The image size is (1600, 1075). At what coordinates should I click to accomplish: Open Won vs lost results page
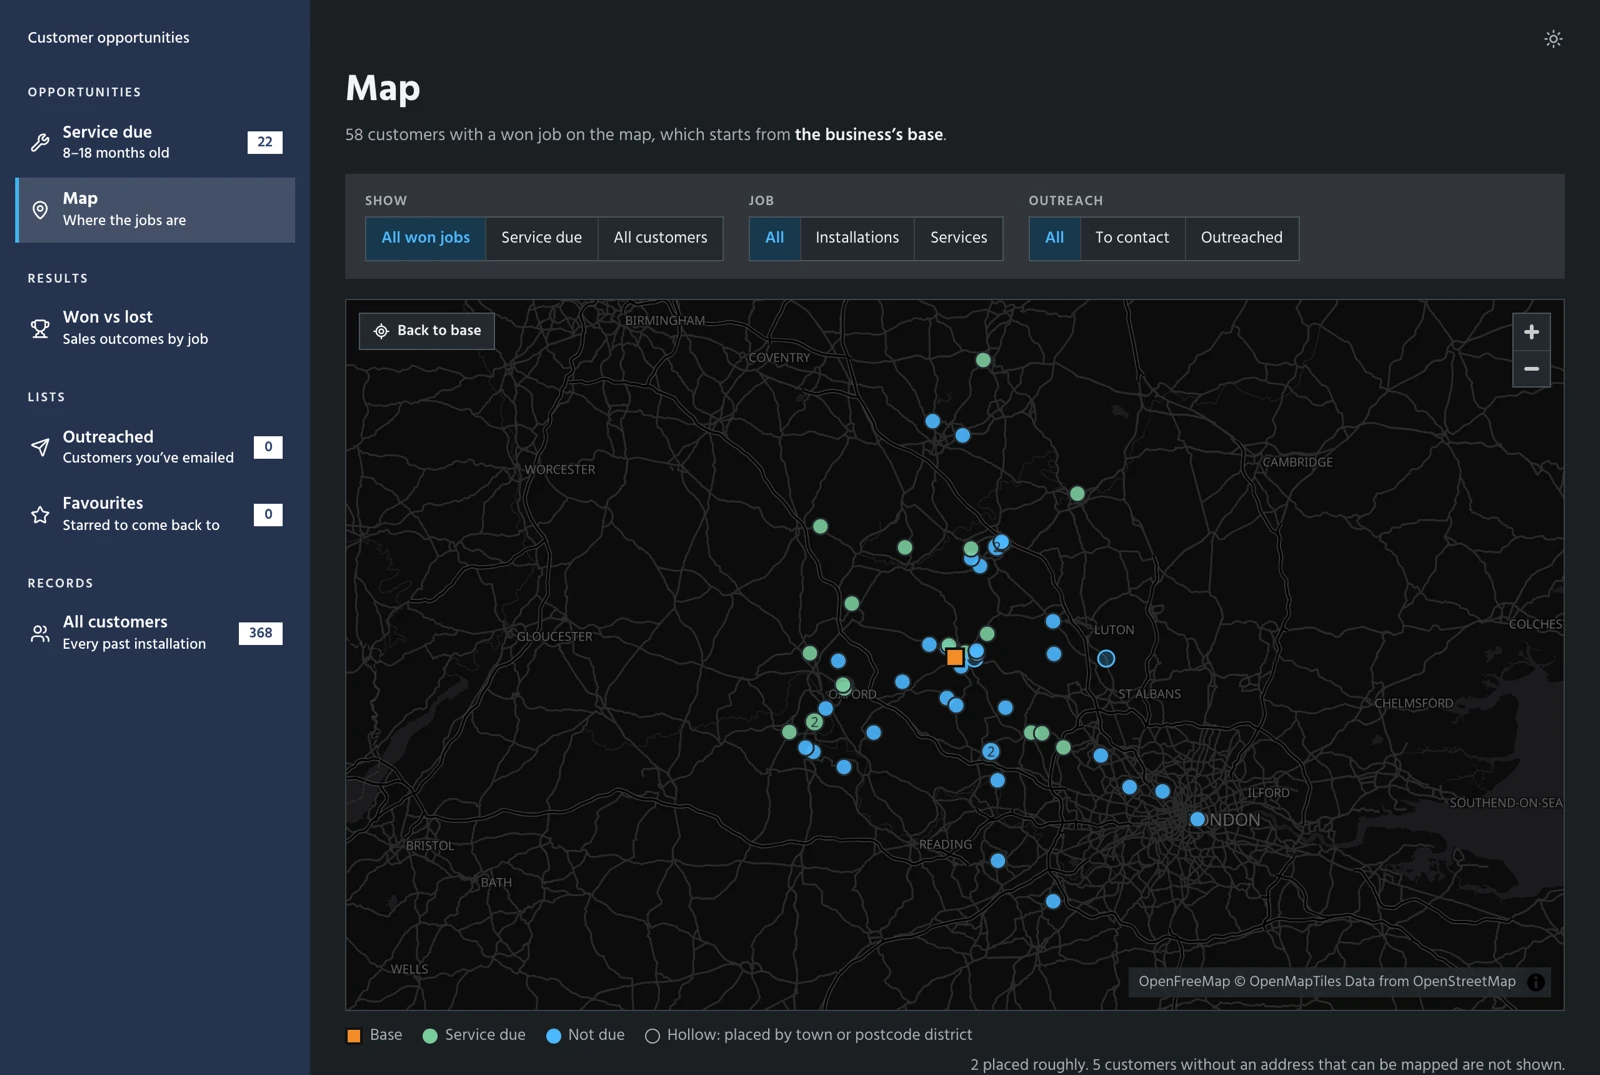[155, 328]
